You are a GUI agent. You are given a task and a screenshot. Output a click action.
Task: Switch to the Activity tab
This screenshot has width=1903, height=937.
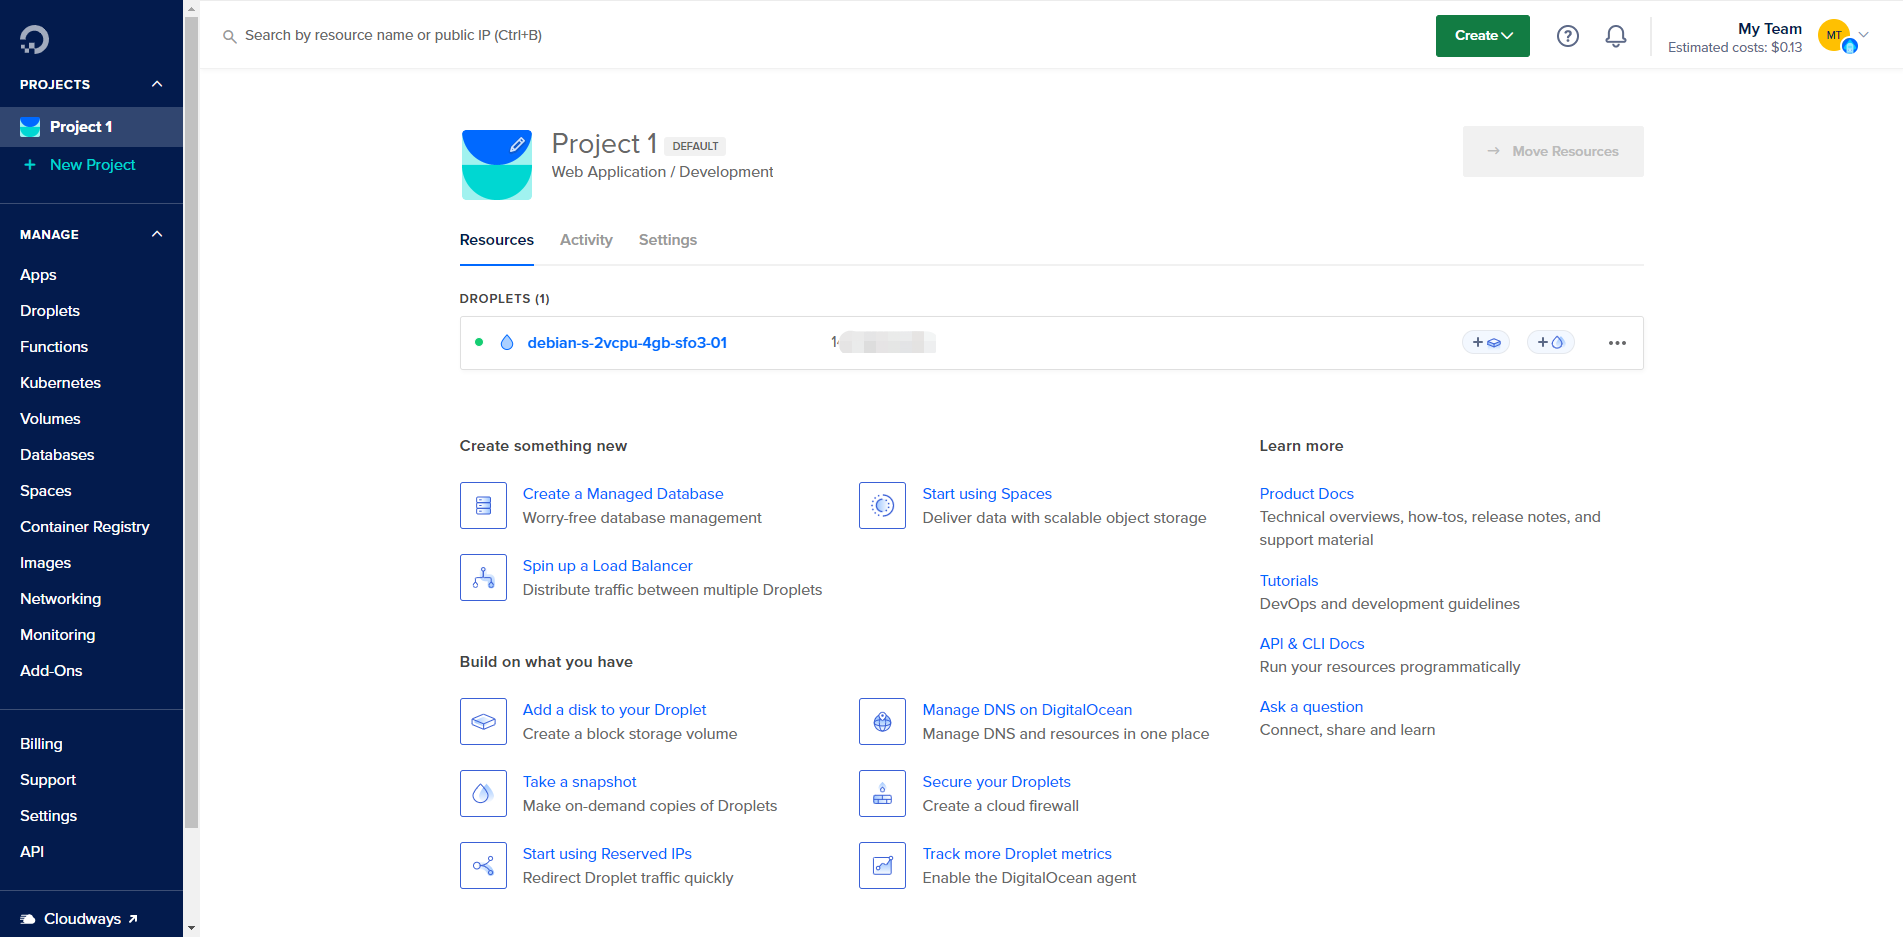coord(586,240)
